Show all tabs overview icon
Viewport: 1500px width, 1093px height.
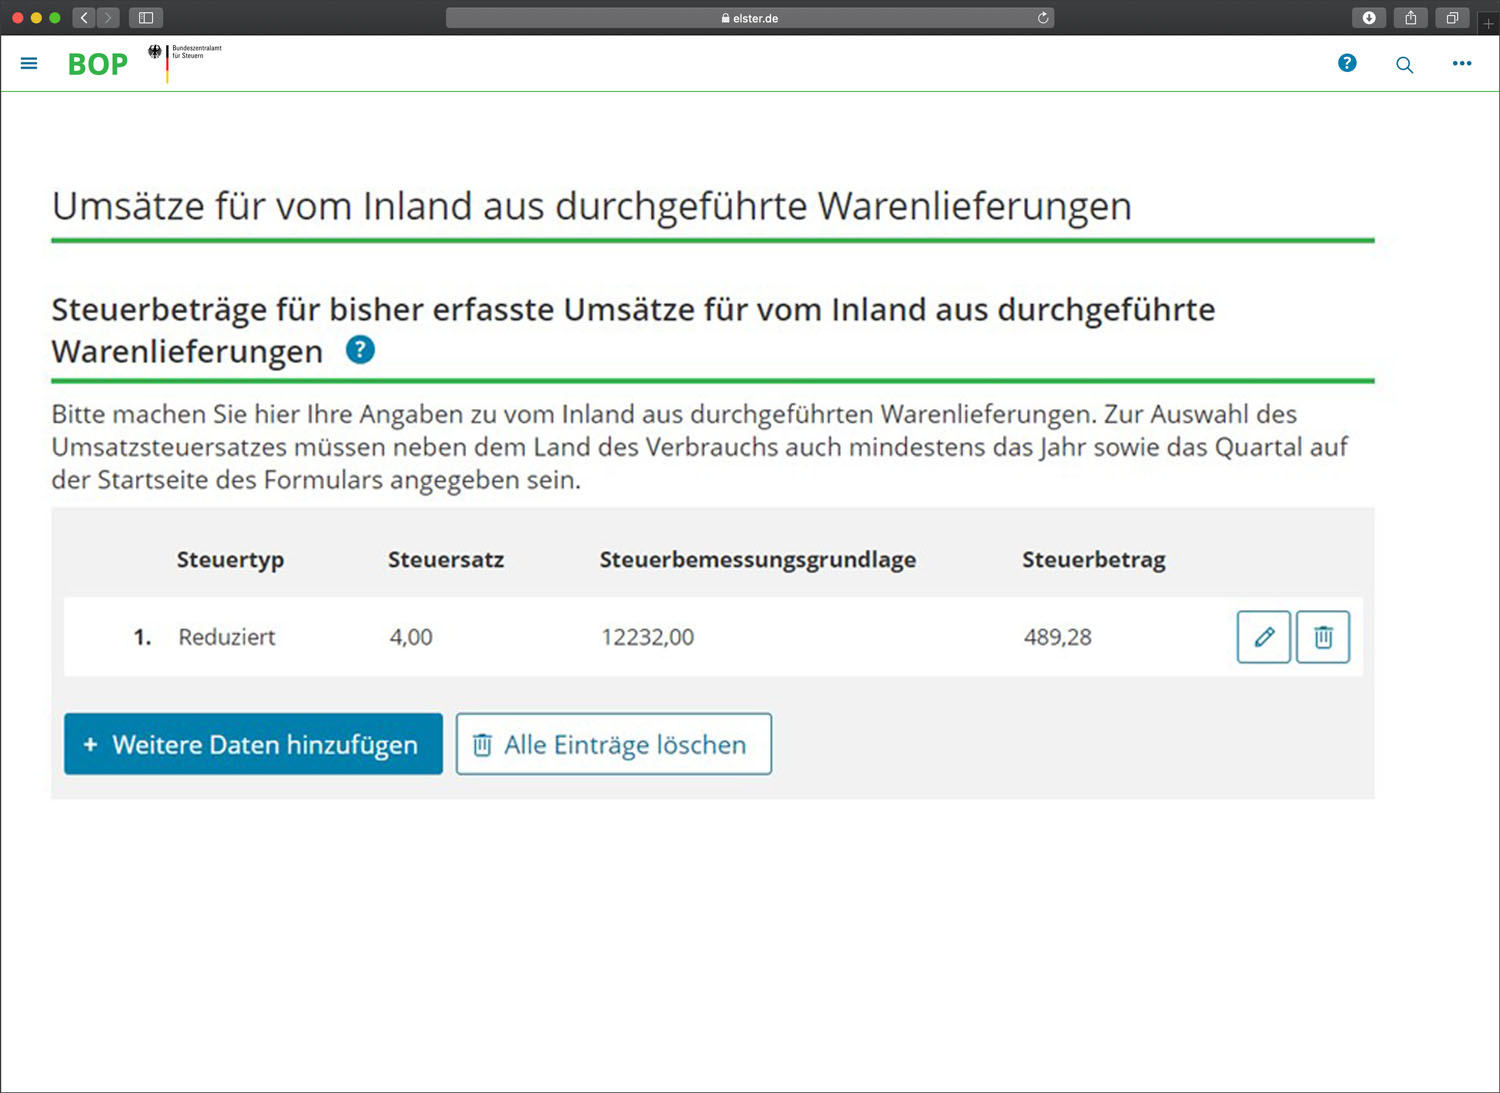1452,17
